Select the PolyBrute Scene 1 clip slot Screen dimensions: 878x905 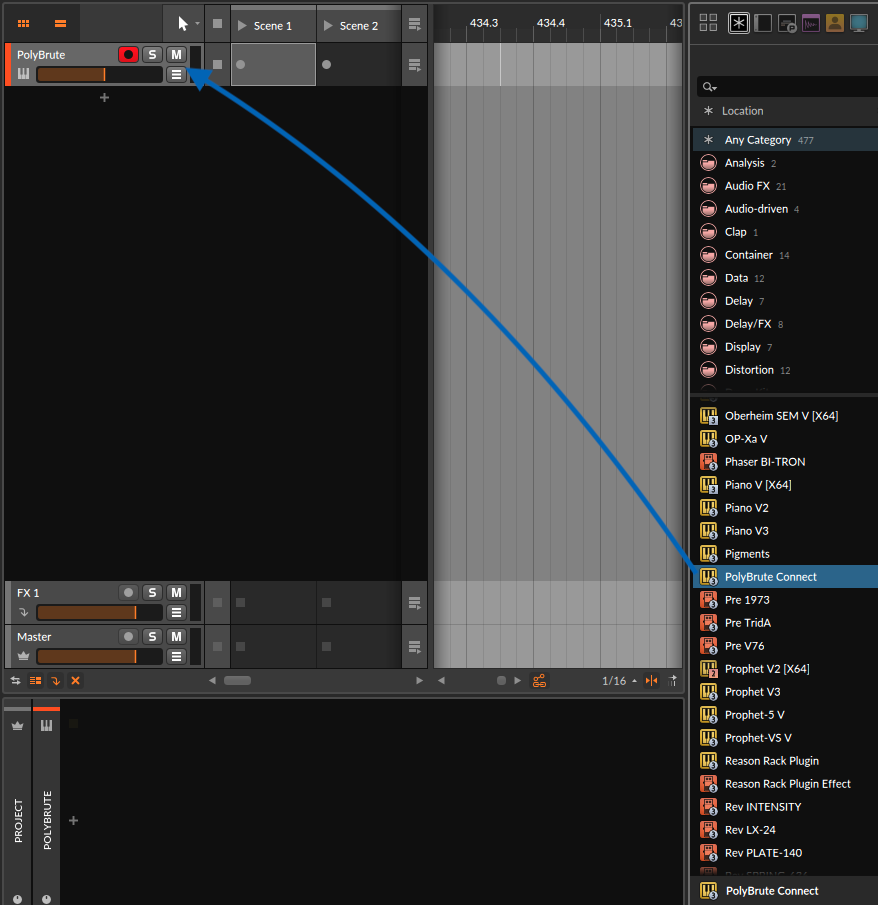(x=273, y=64)
